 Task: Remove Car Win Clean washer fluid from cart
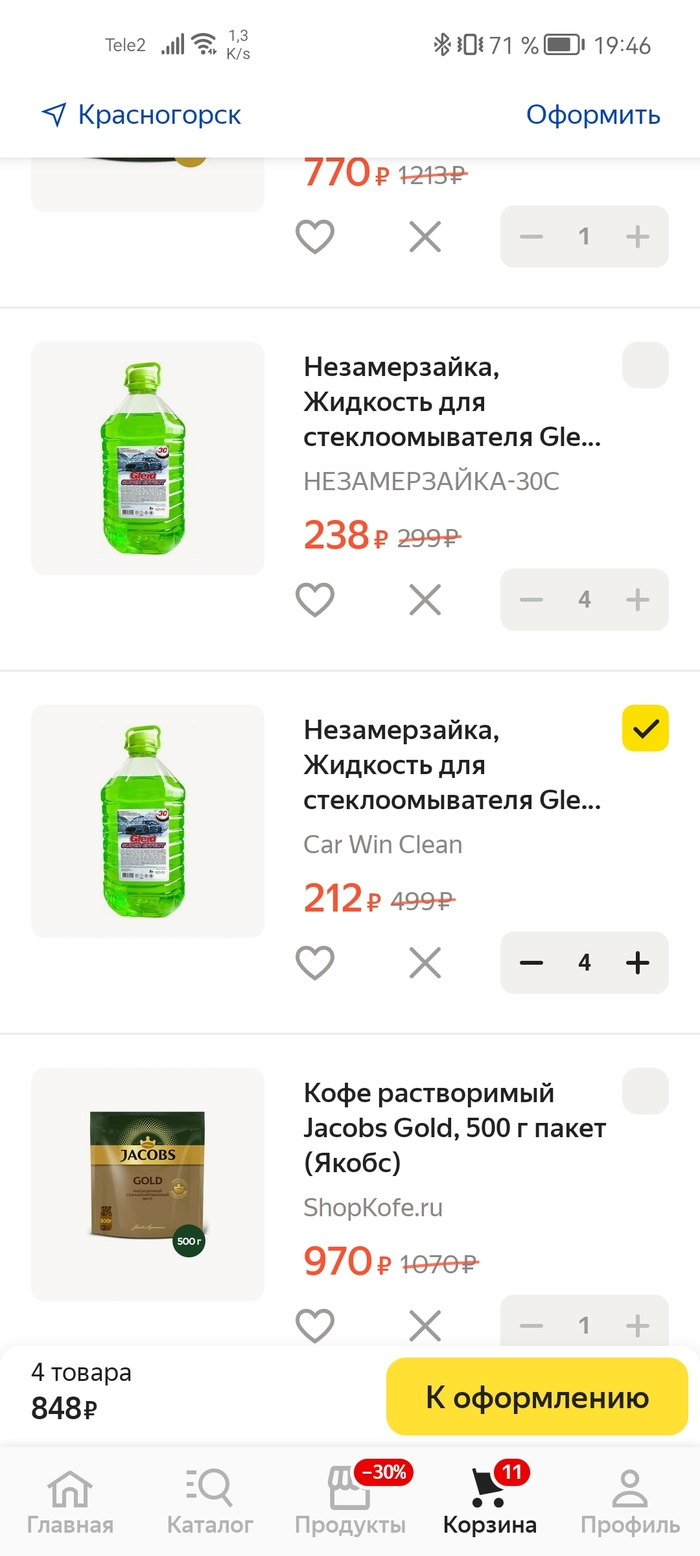coord(425,962)
